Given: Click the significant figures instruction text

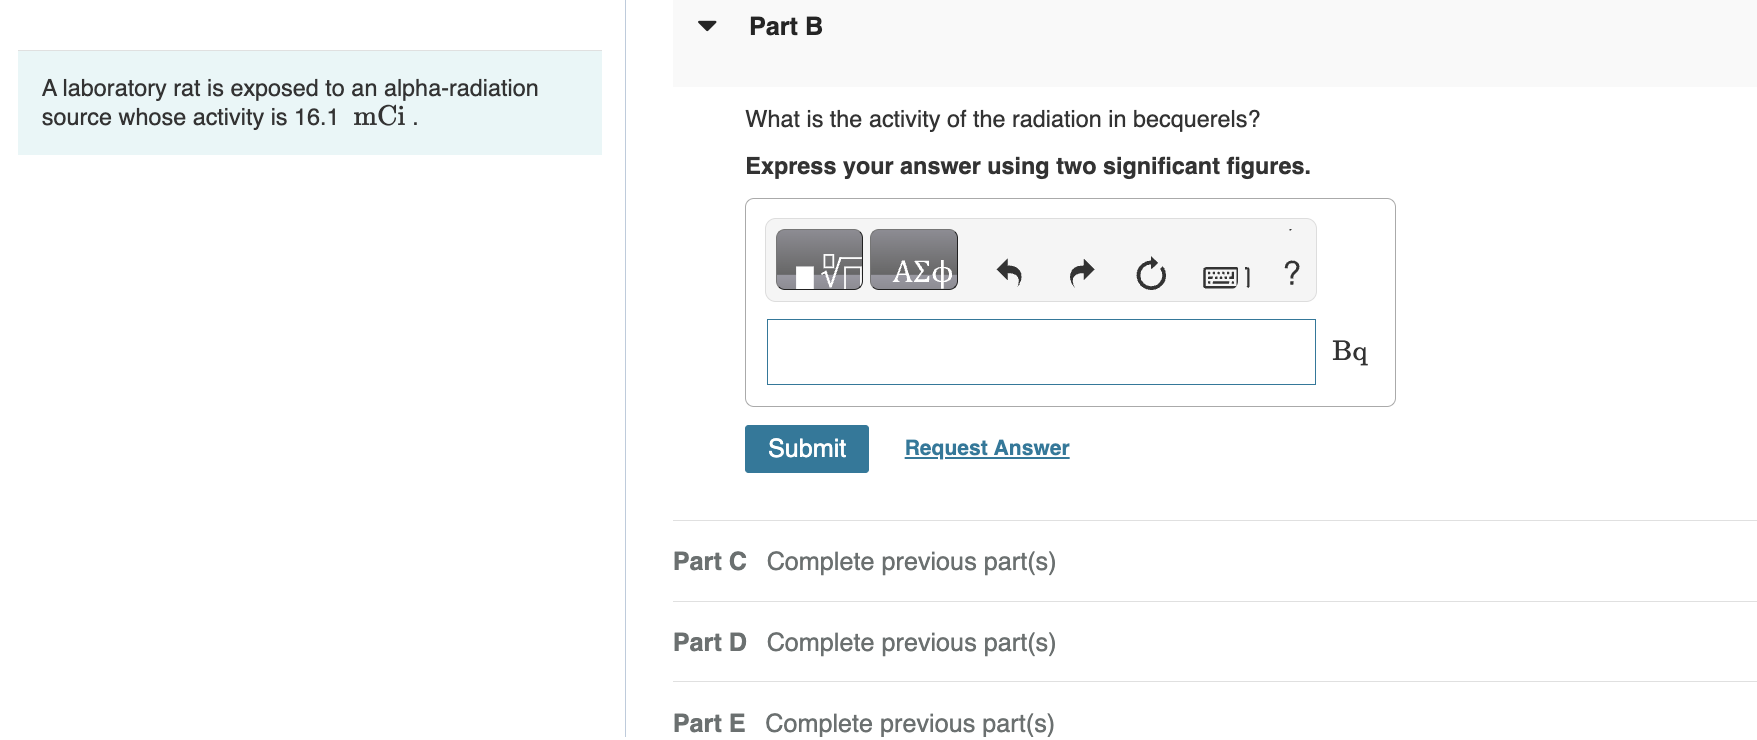Looking at the screenshot, I should (1028, 166).
